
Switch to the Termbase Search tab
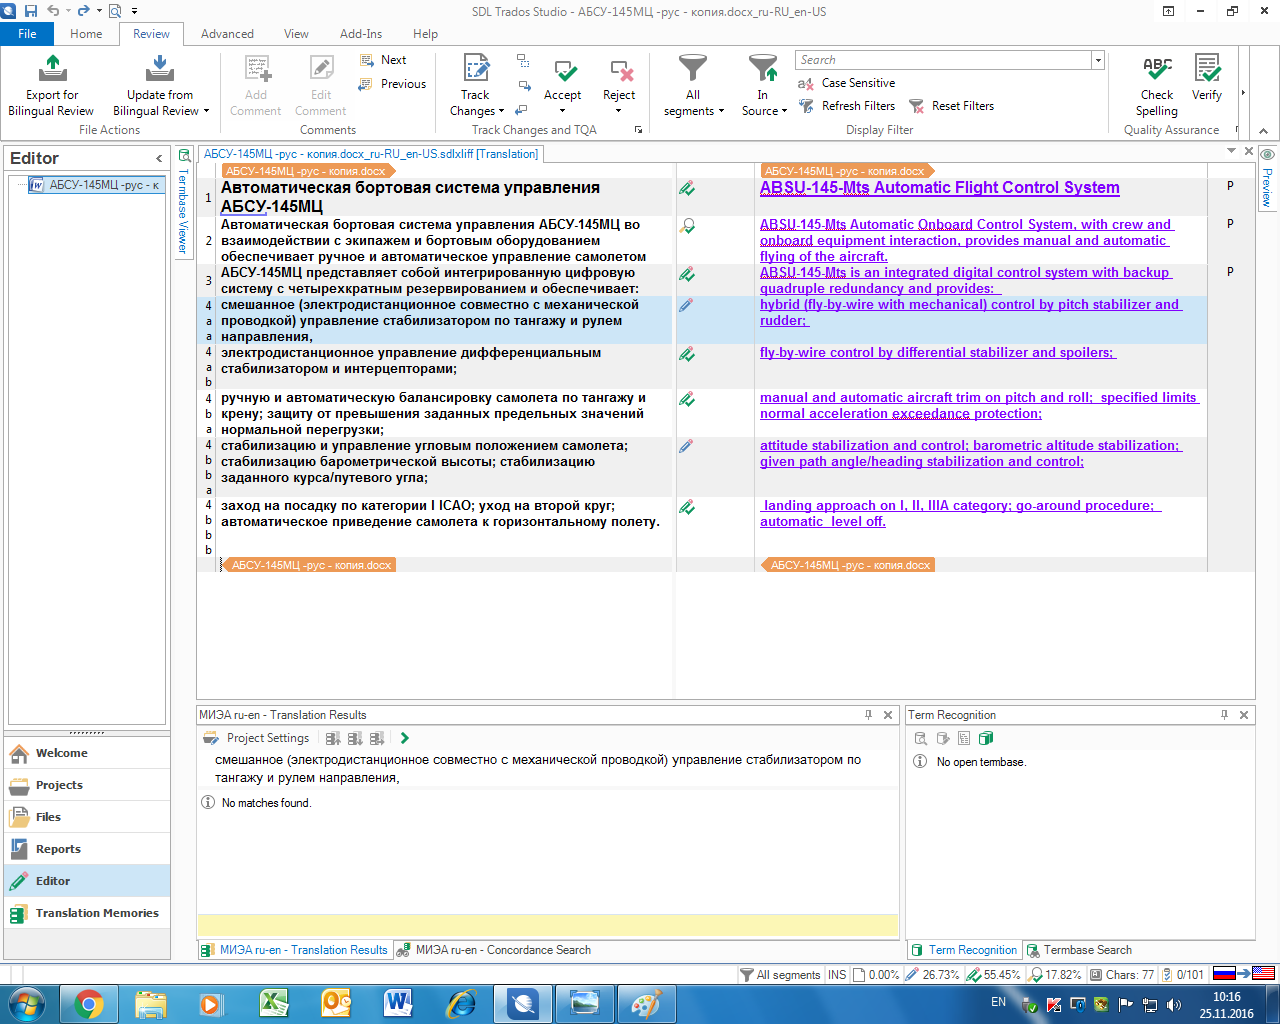[1078, 950]
